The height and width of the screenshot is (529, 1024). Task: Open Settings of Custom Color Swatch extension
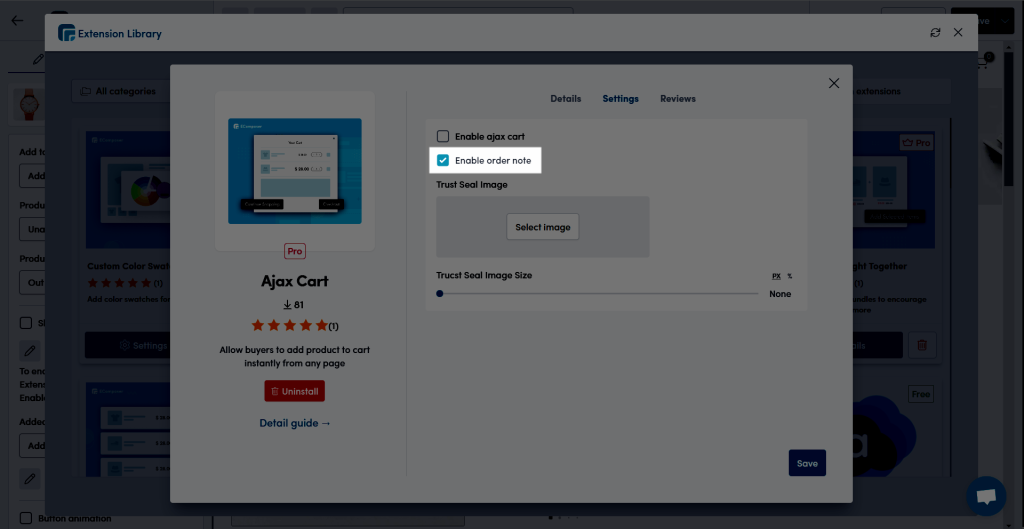[x=125, y=345]
